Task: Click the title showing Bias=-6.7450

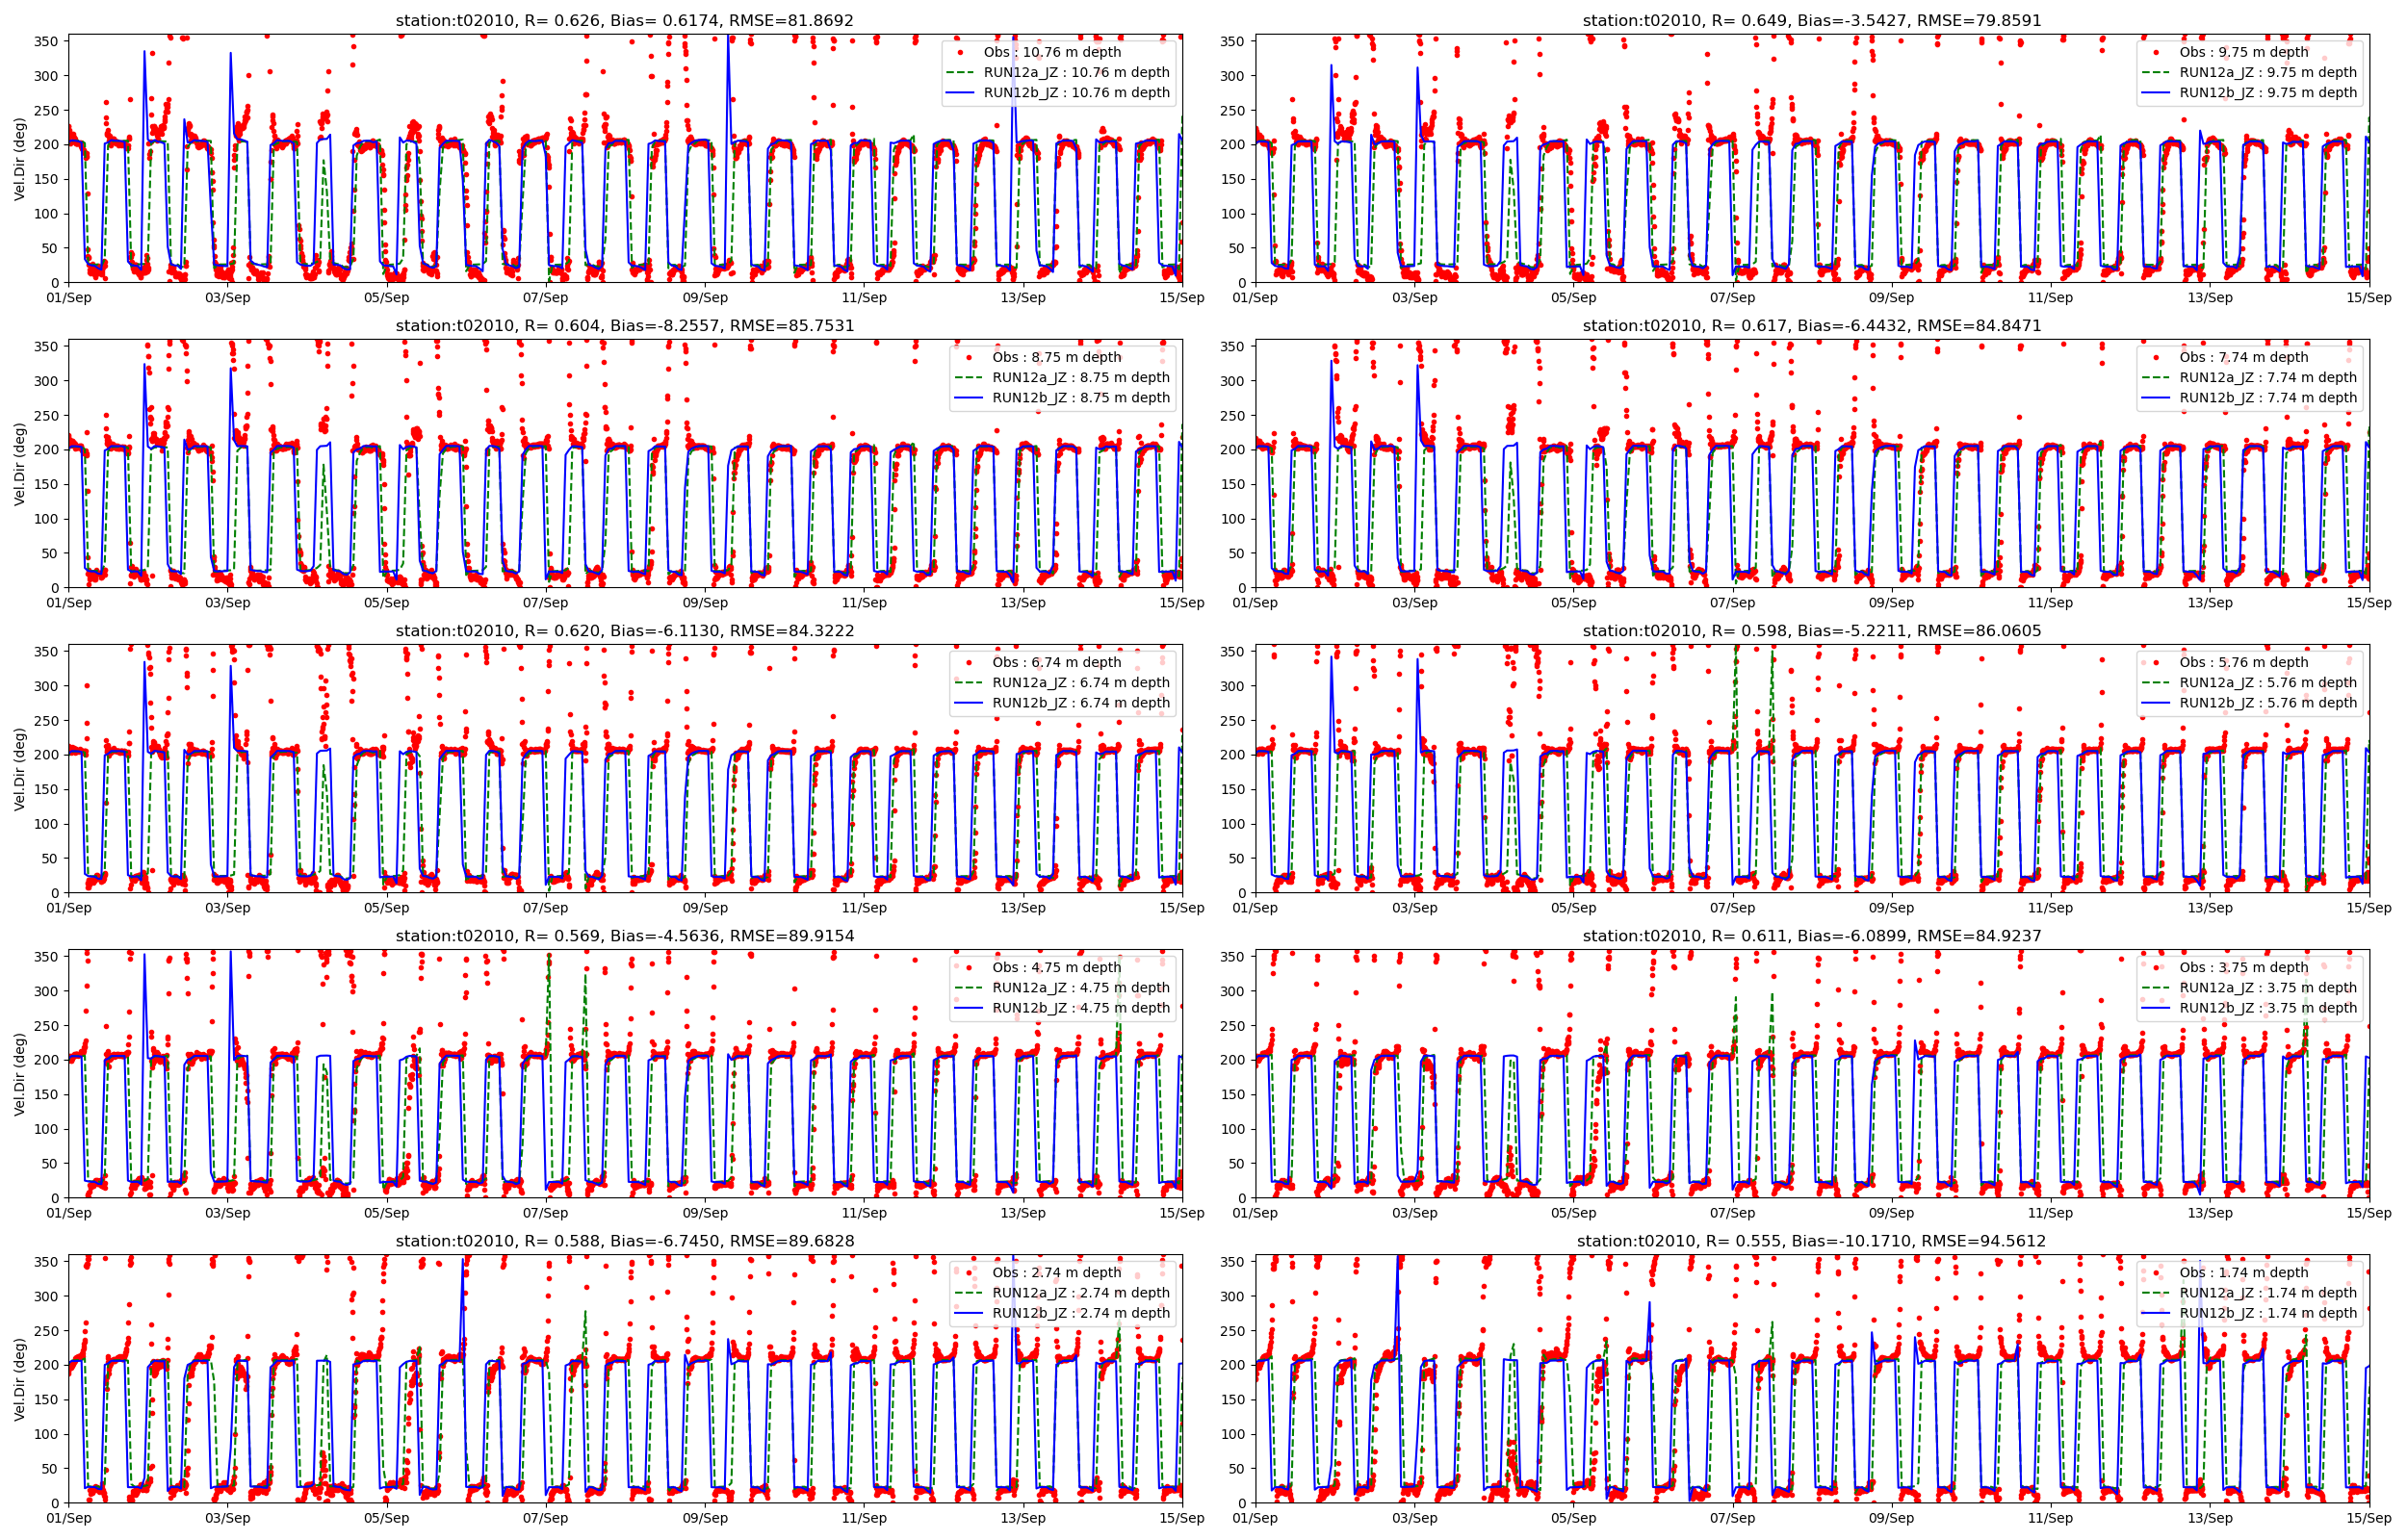Action: click(624, 1241)
